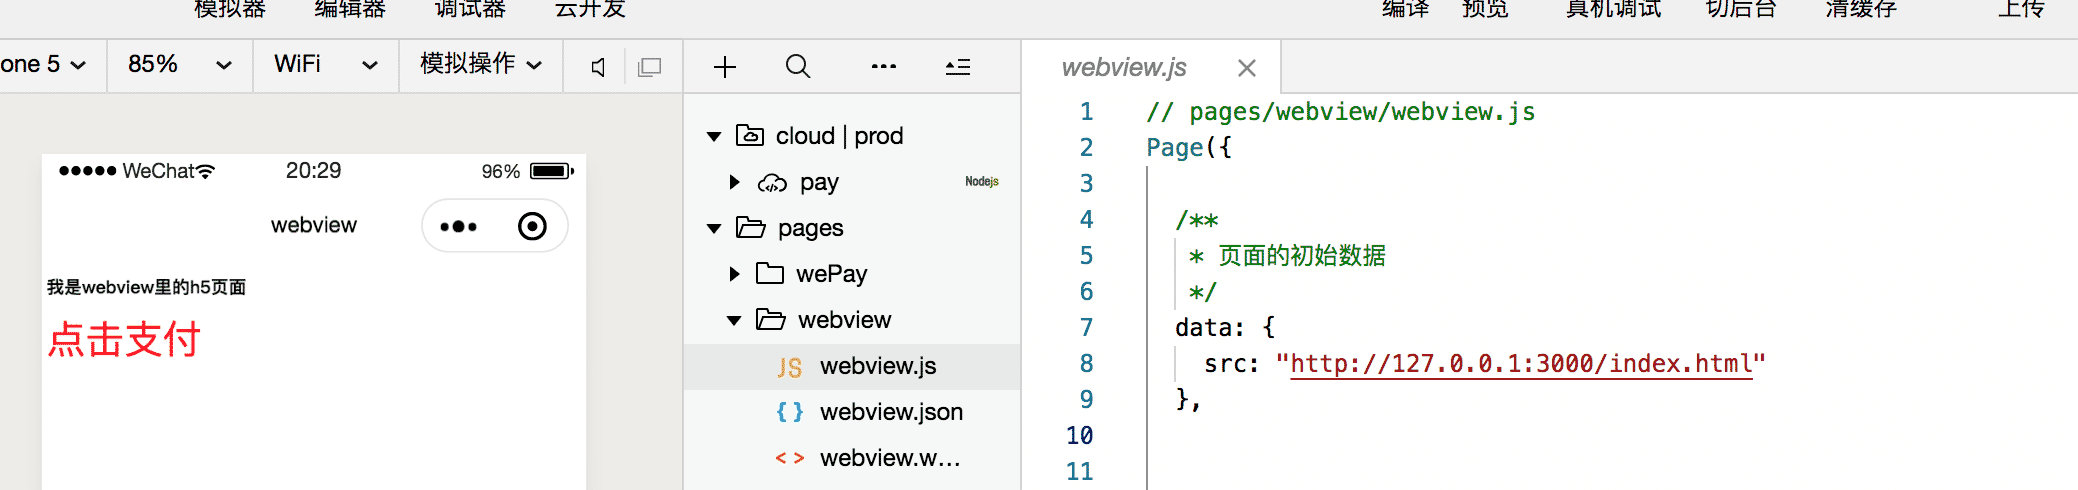Open the file tree more options ellipsis
This screenshot has width=2078, height=490.
884,67
